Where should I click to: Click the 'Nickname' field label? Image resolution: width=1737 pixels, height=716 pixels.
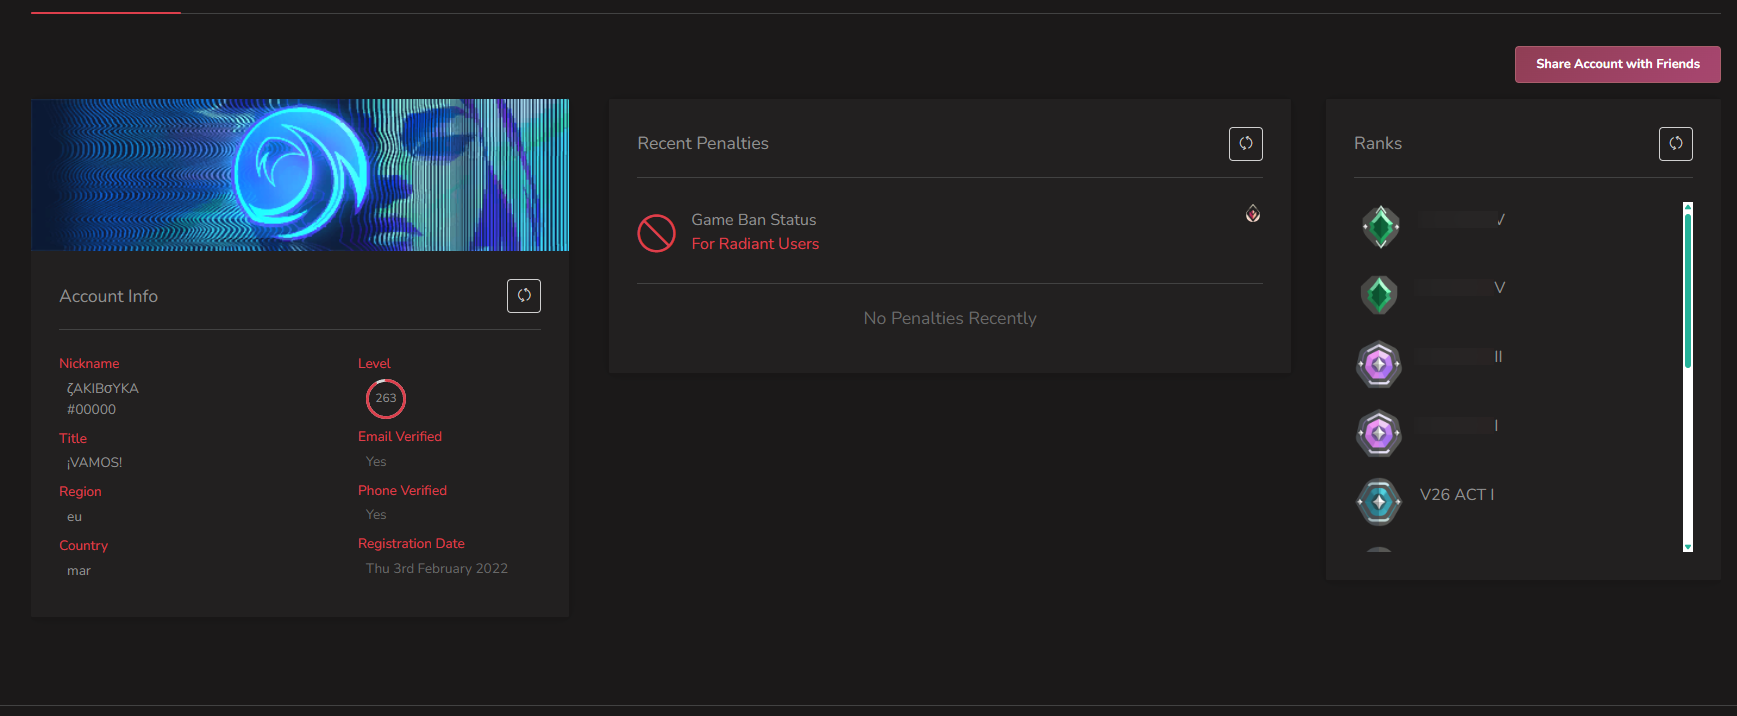(x=89, y=364)
